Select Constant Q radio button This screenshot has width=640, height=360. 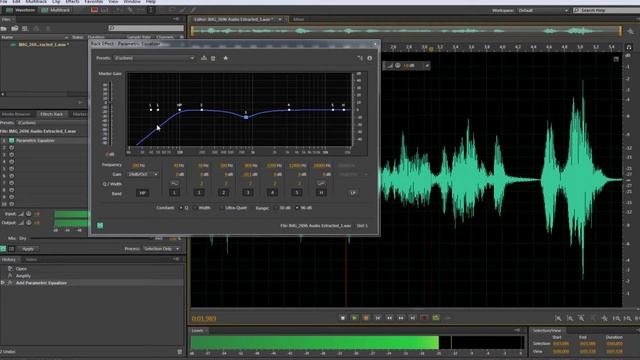tap(181, 208)
